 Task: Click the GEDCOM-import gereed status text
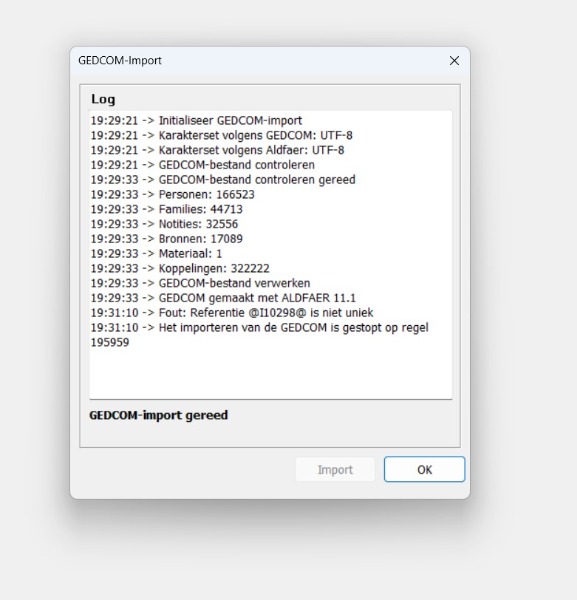click(158, 415)
